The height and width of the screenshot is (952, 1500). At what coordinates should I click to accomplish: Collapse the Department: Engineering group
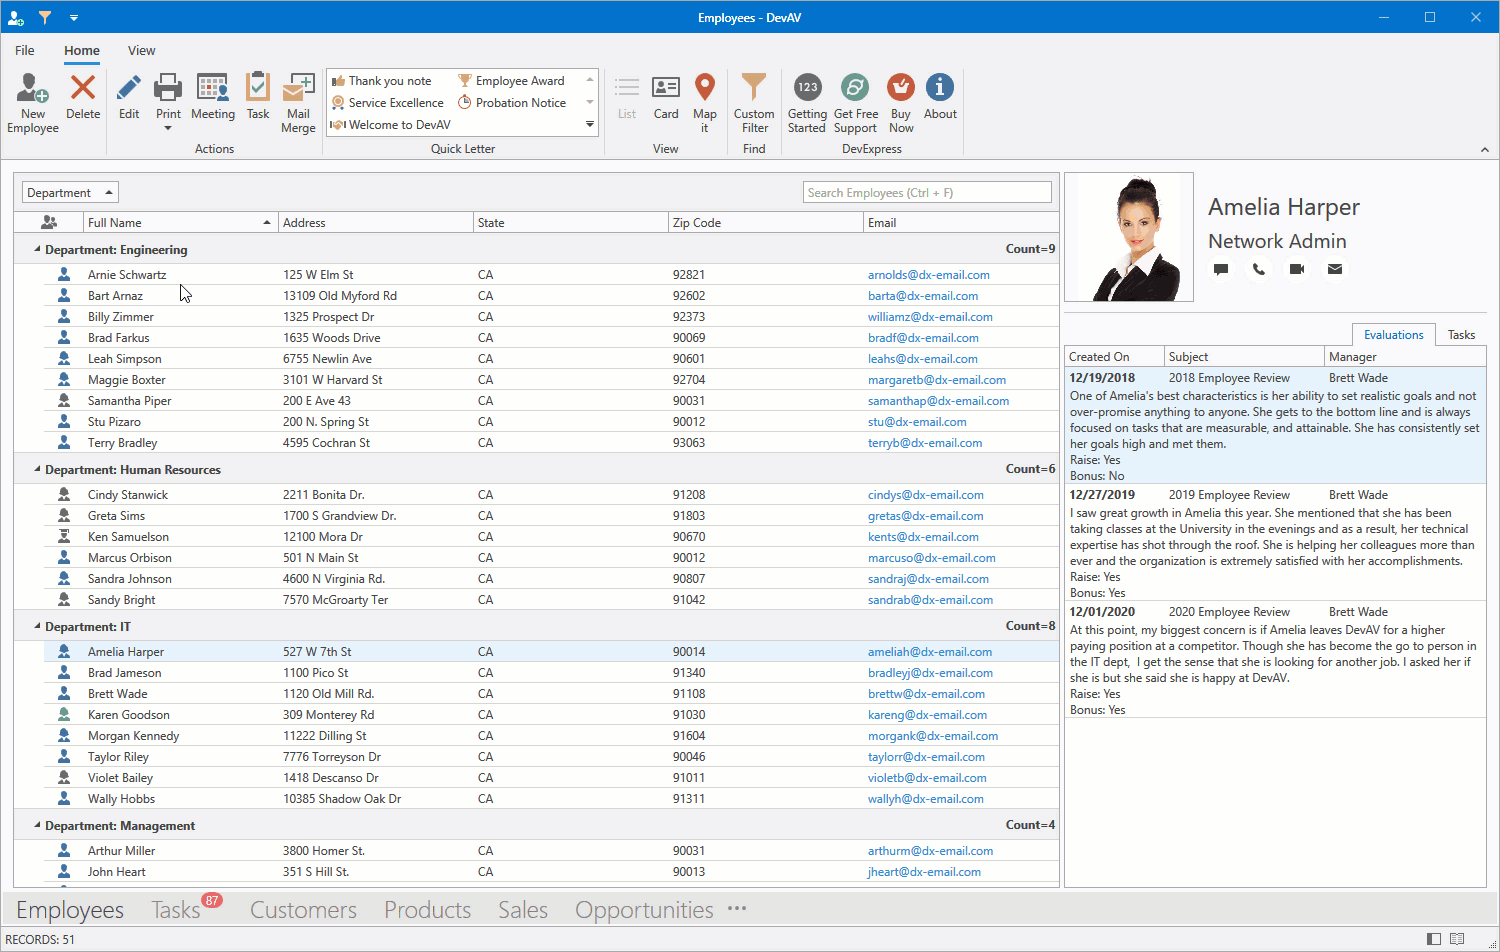38,250
